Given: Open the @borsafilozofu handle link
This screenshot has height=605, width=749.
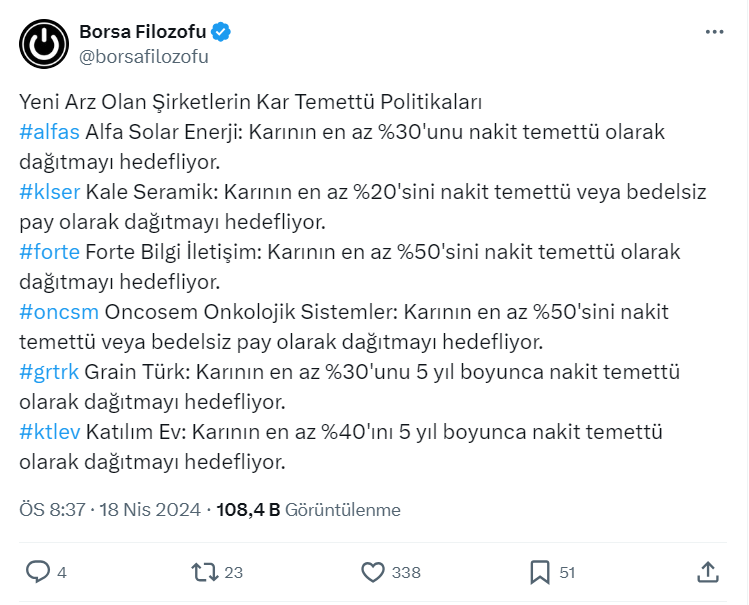Looking at the screenshot, I should (x=143, y=56).
